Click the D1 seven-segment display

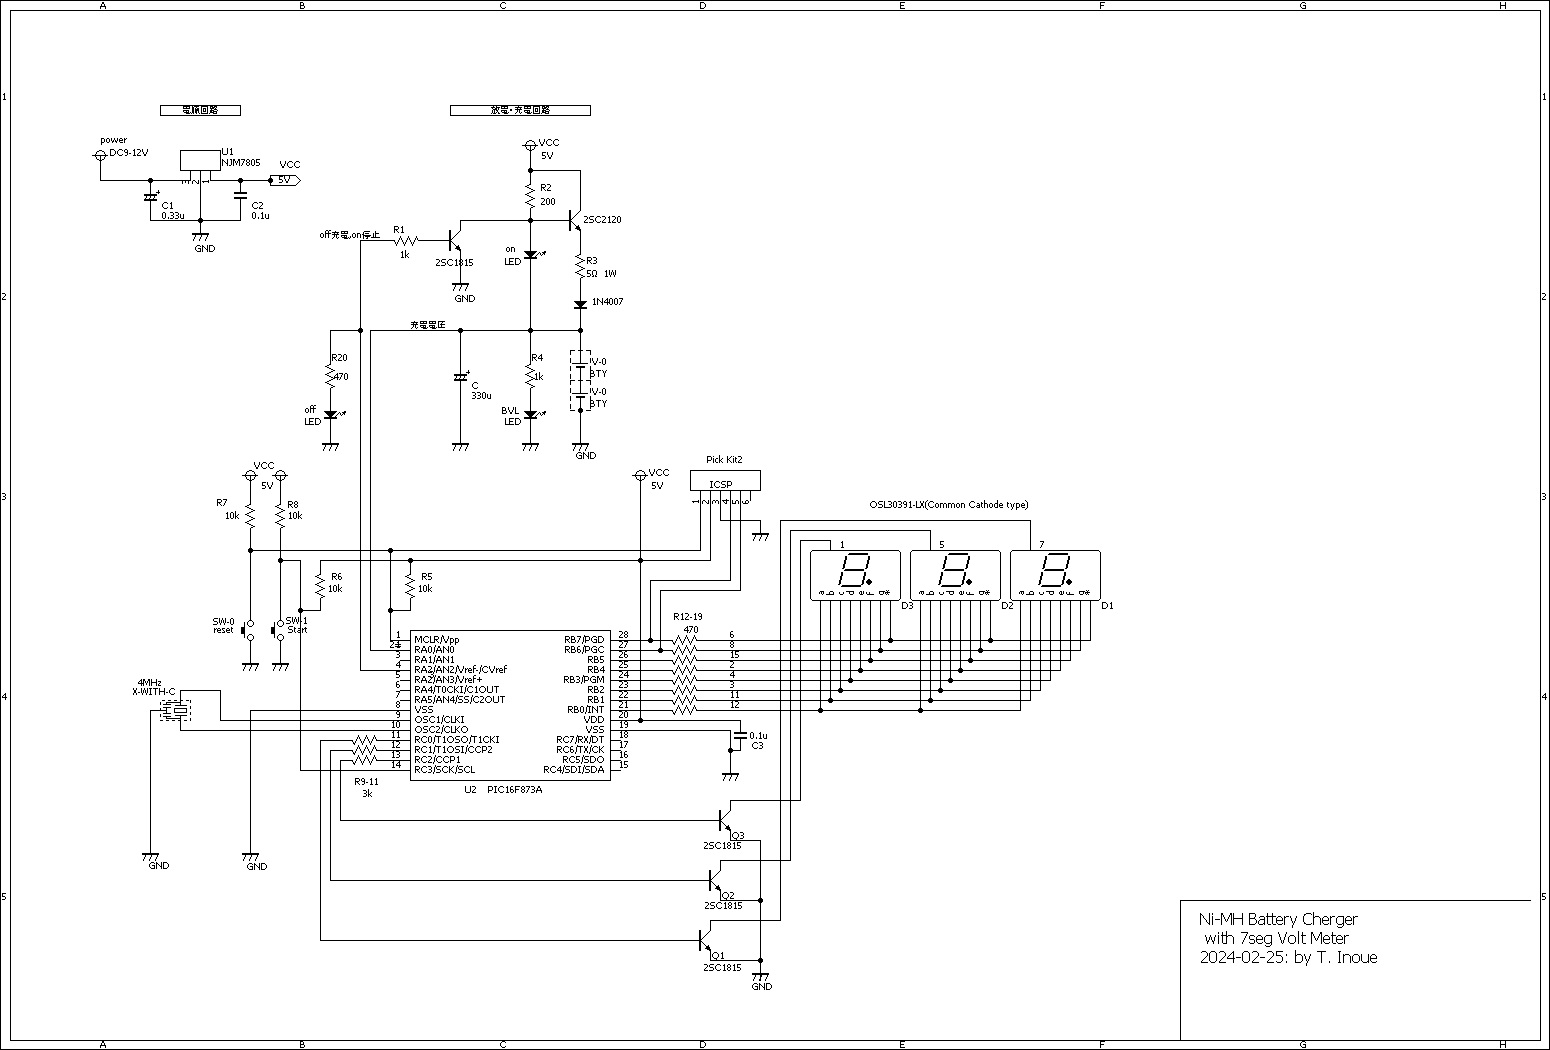[1055, 575]
